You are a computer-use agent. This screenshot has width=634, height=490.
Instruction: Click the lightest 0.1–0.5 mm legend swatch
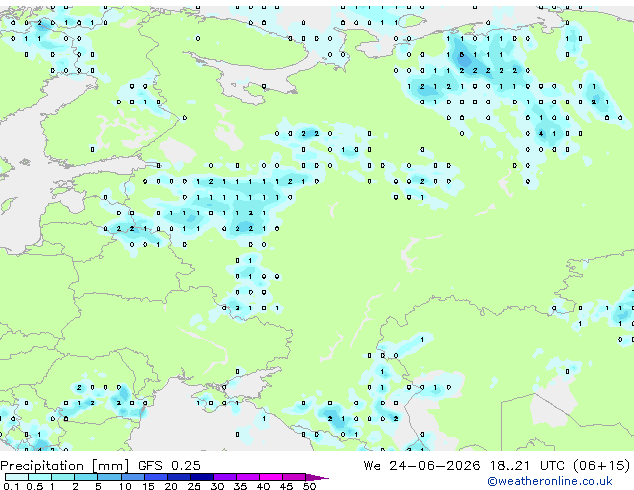pos(17,477)
